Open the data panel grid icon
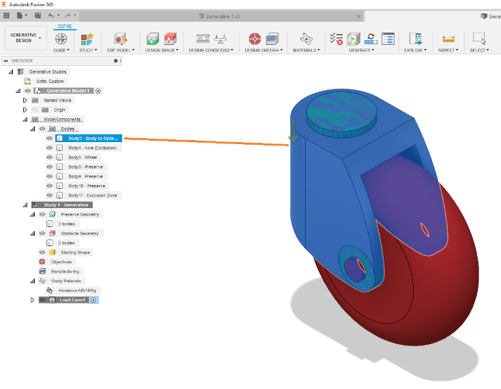Screen dimensions: 501x389 (6, 15)
